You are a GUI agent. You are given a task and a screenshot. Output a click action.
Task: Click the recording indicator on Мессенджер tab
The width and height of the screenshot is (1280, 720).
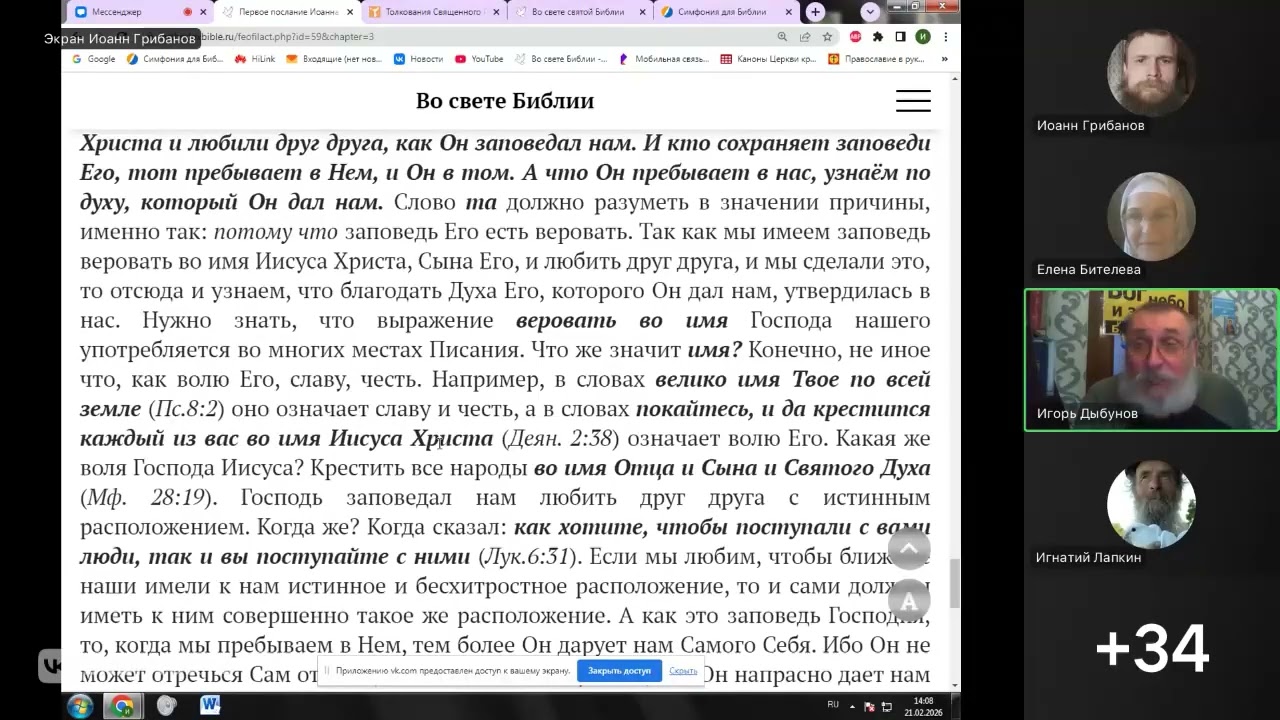tap(187, 12)
